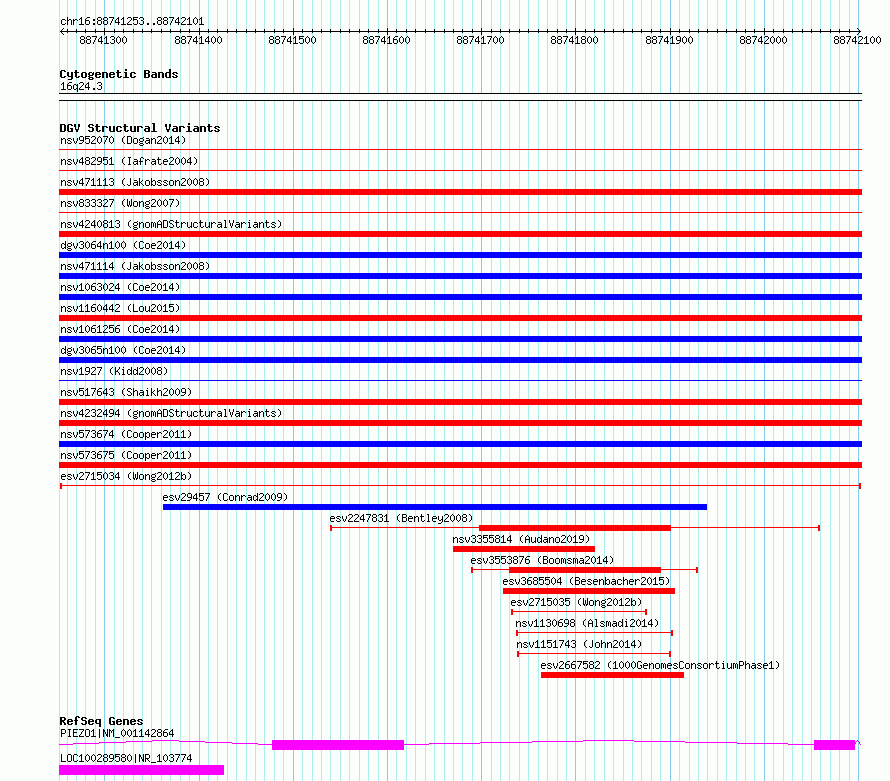Viewport: 890px width, 781px height.
Task: Click the magenta LOC100289580 gene bar
Action: tap(141, 770)
